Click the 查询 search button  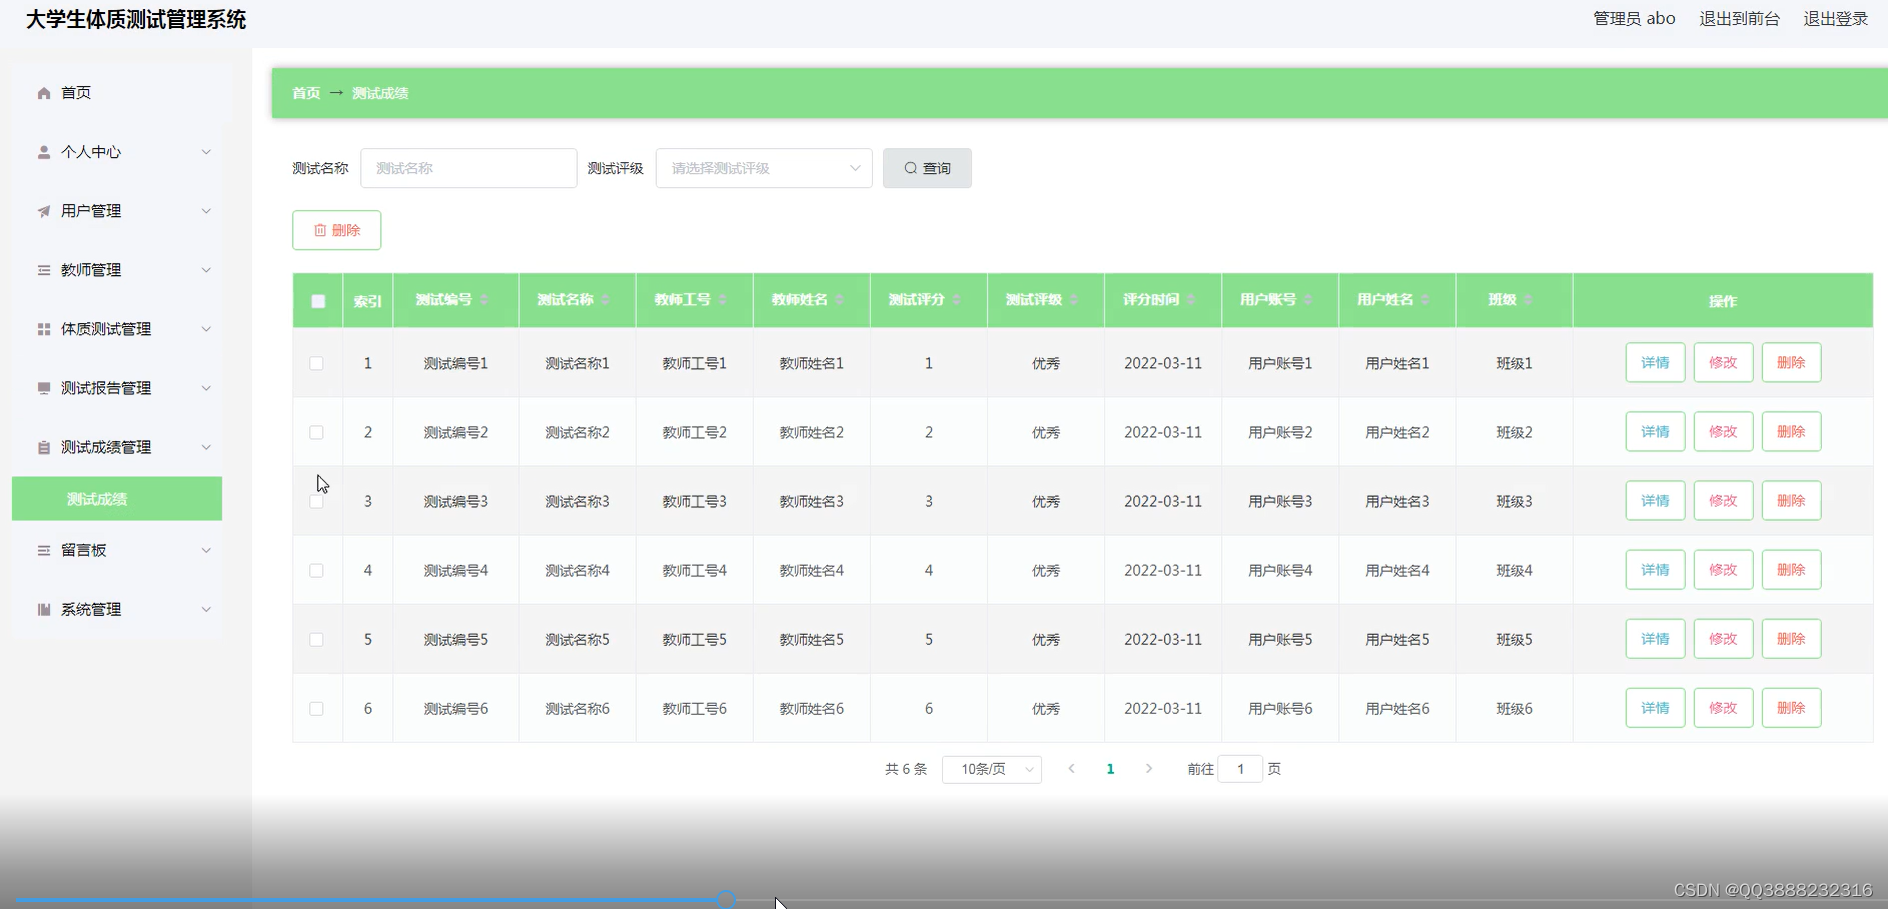click(927, 168)
